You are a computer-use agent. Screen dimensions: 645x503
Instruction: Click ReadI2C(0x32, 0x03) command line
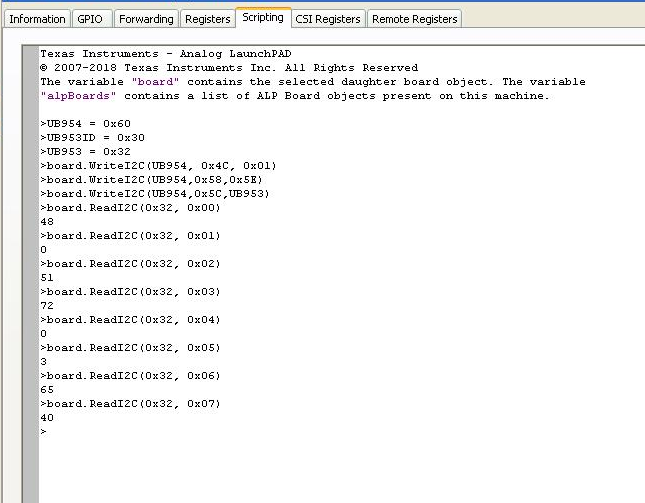click(130, 292)
